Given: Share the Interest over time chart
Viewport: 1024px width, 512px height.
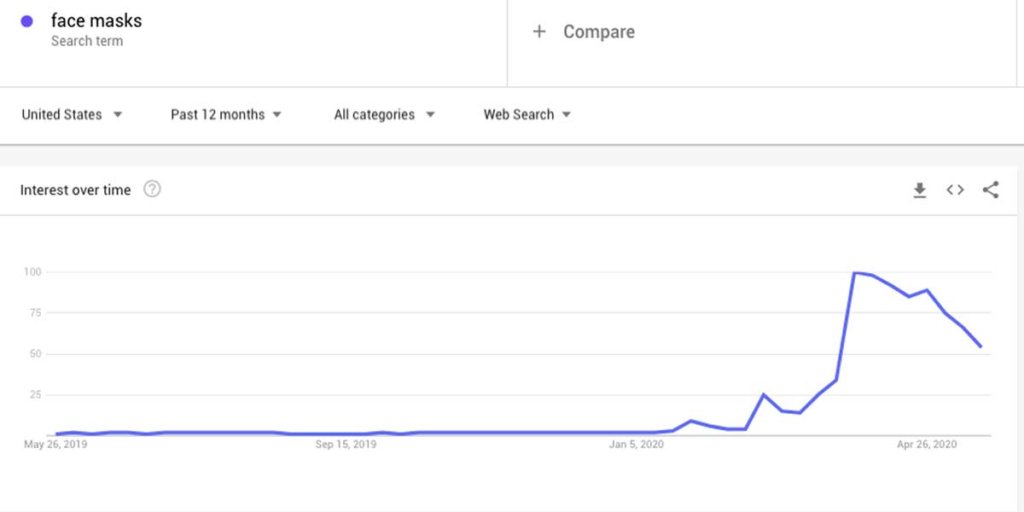Looking at the screenshot, I should click(x=990, y=190).
